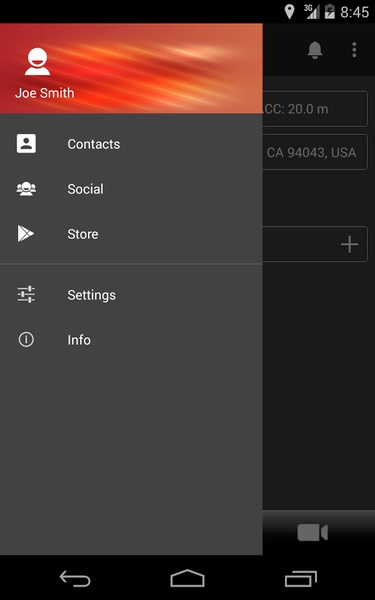375x600 pixels.
Task: Select the Info menu entry
Action: tap(131, 340)
